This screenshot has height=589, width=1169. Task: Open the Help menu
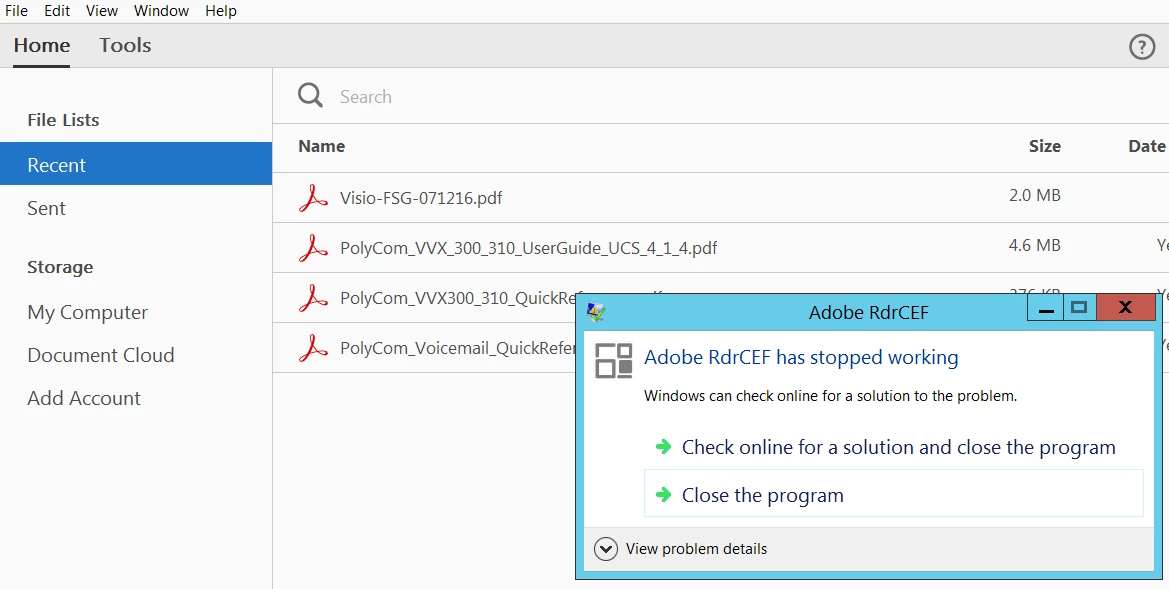tap(221, 11)
